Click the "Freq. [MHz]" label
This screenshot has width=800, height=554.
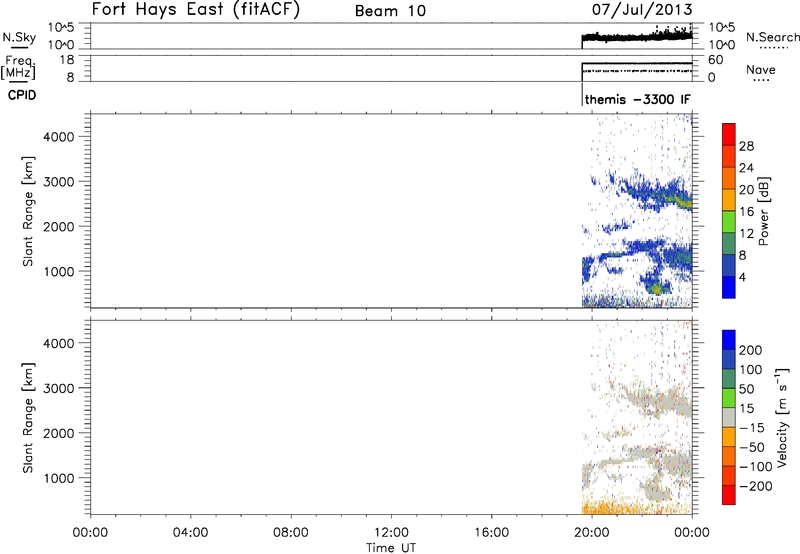point(19,67)
